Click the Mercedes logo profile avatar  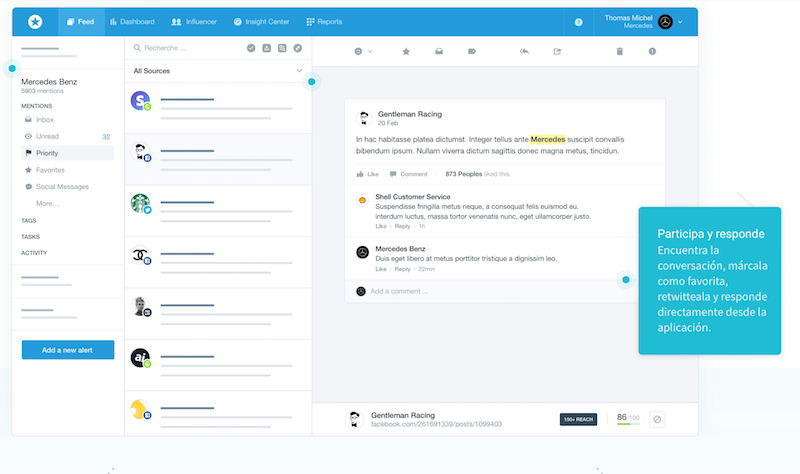click(x=665, y=22)
